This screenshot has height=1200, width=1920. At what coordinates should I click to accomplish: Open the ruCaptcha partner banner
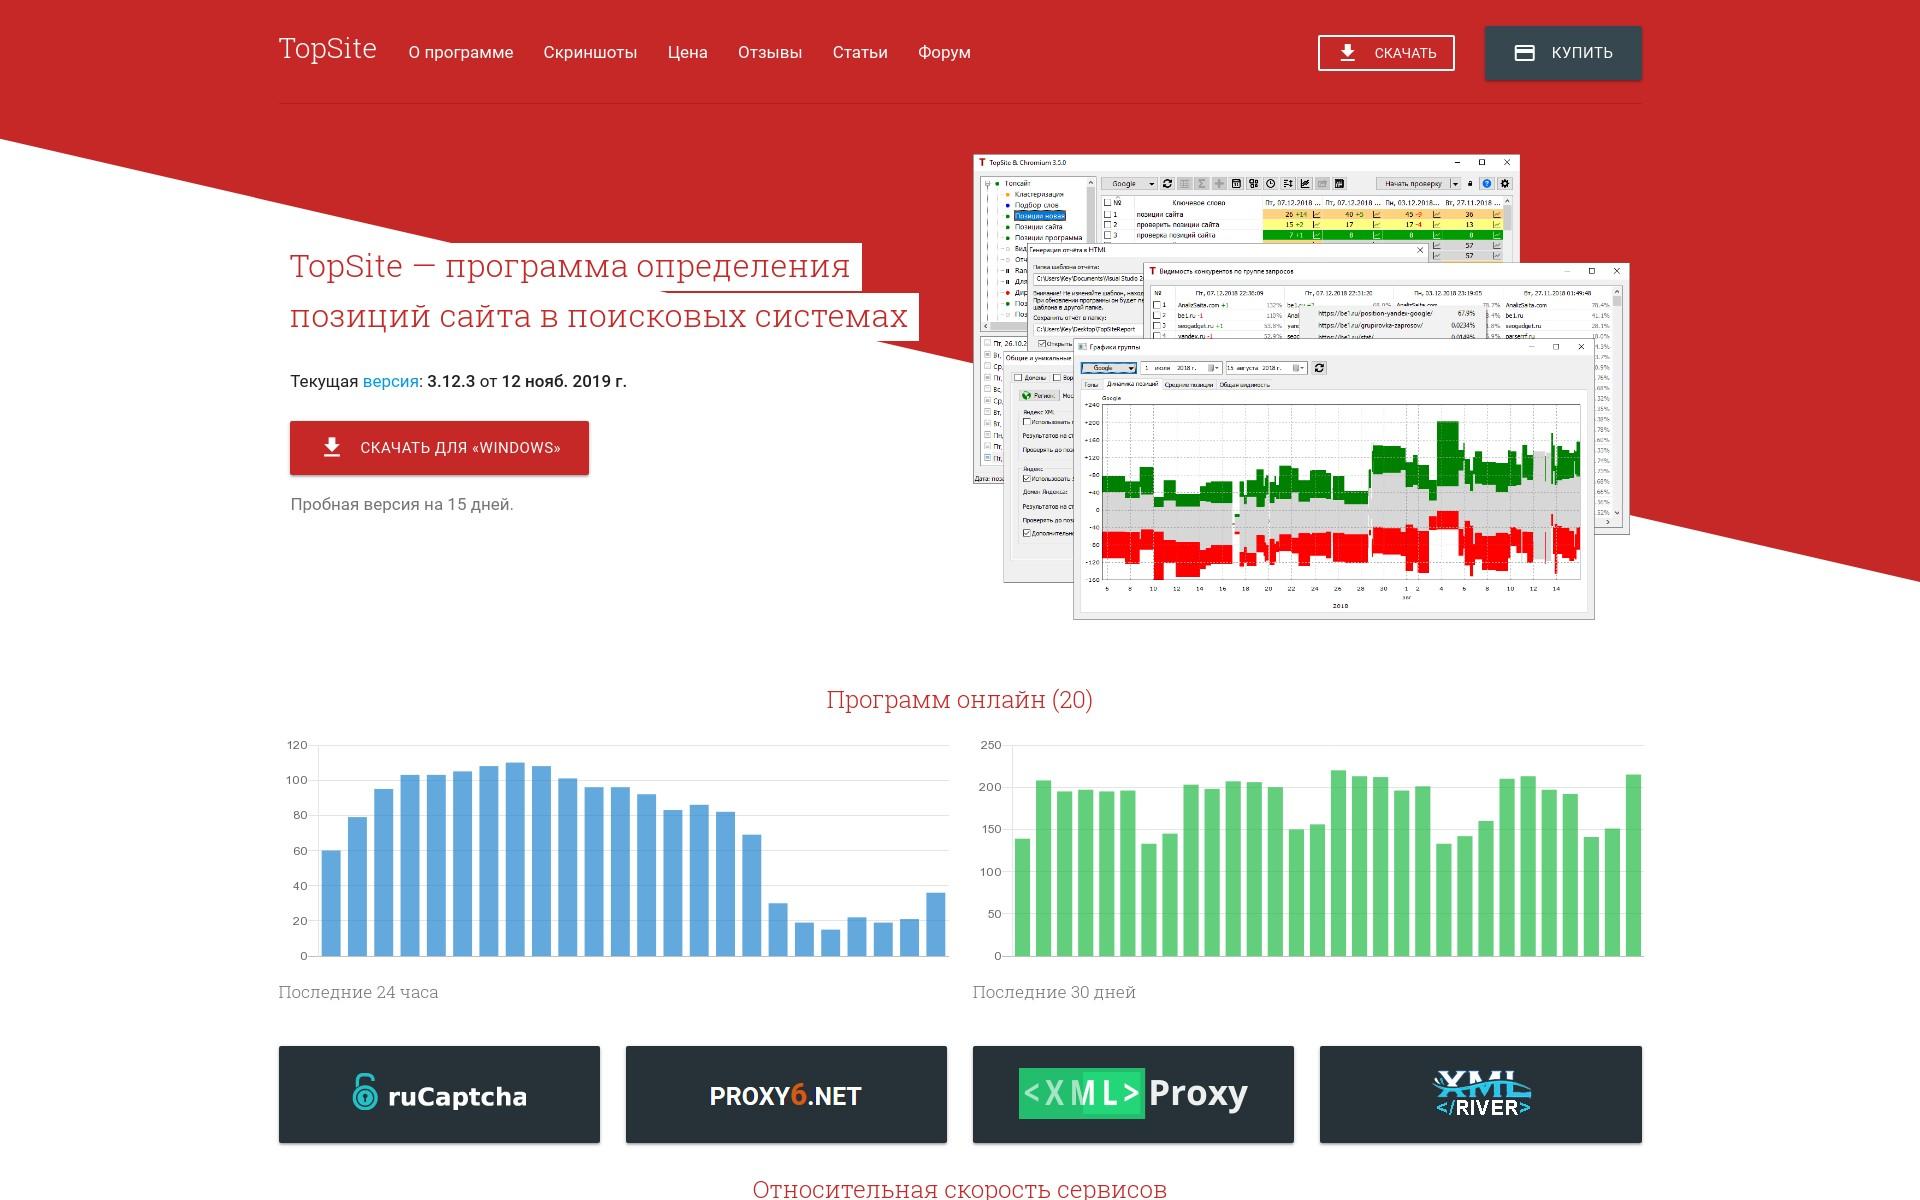[x=439, y=1094]
